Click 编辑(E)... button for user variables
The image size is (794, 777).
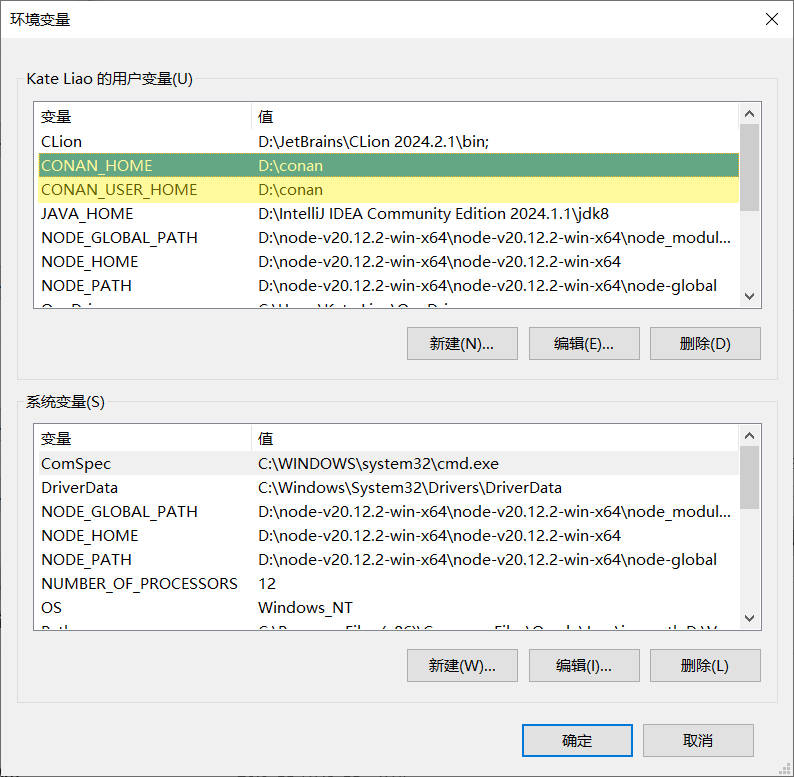click(583, 343)
